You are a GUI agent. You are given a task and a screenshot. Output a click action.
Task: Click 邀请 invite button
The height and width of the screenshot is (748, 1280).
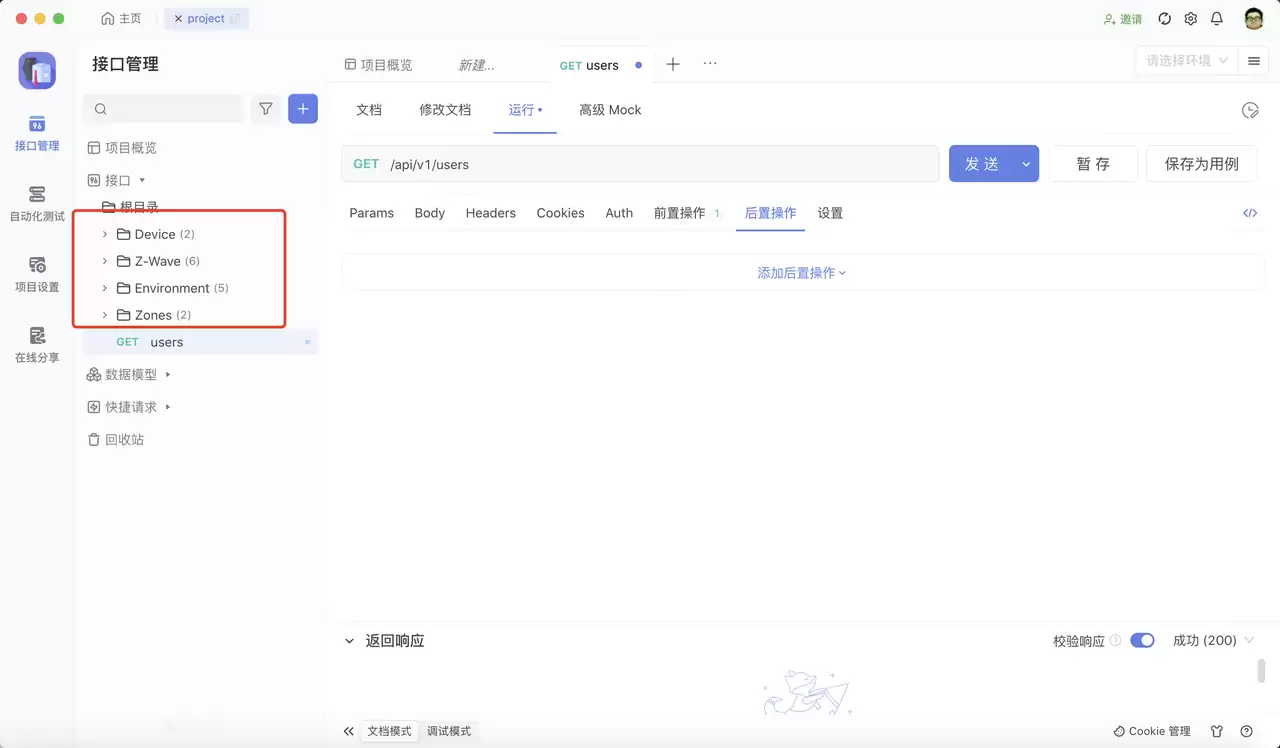1123,19
